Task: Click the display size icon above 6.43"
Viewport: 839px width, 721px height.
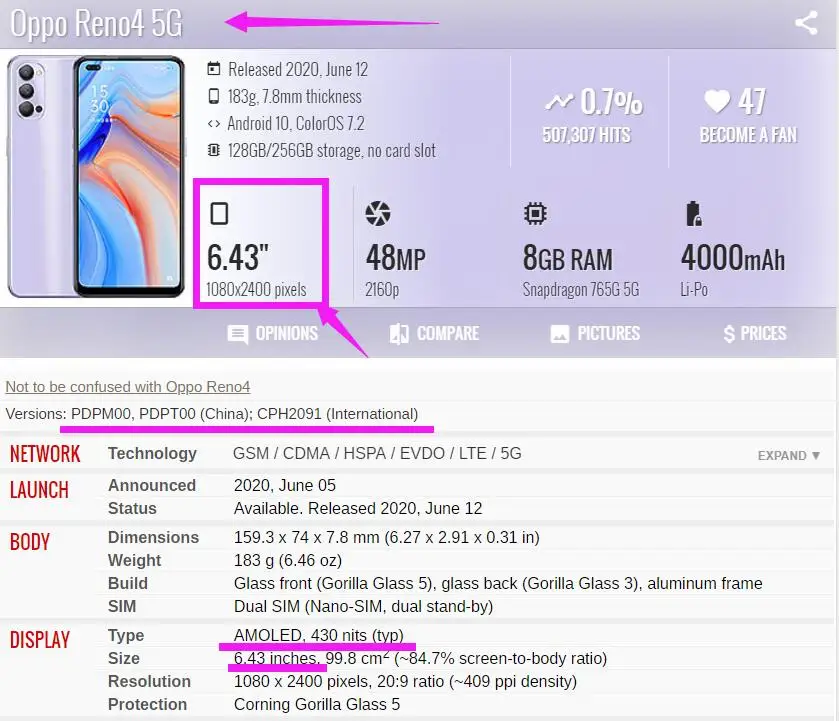Action: click(x=219, y=213)
